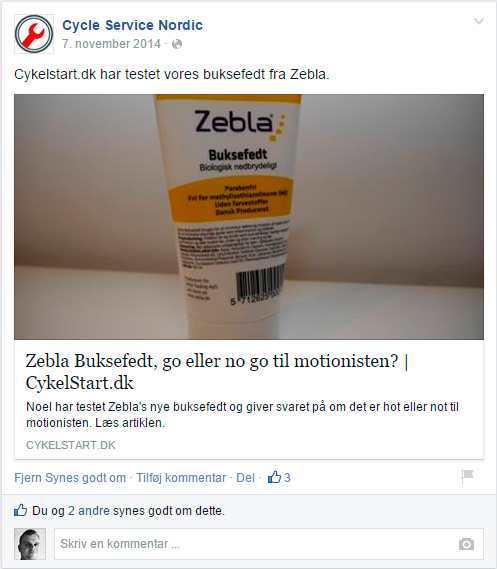Click the 'Del' share link

click(x=246, y=478)
